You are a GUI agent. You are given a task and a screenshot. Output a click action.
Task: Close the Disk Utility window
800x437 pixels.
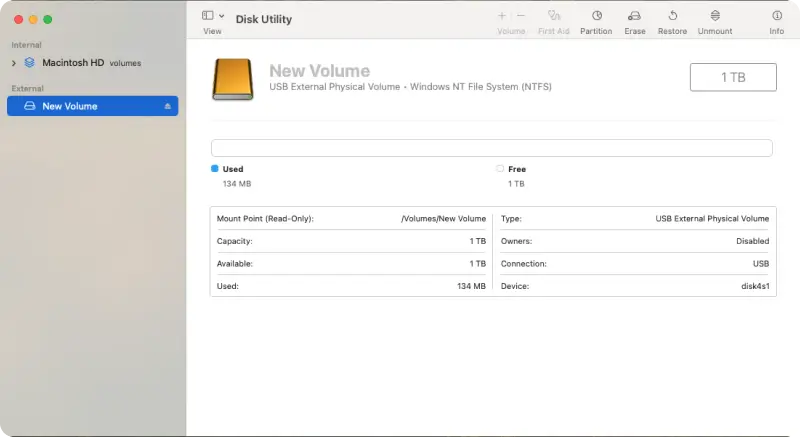[x=18, y=19]
